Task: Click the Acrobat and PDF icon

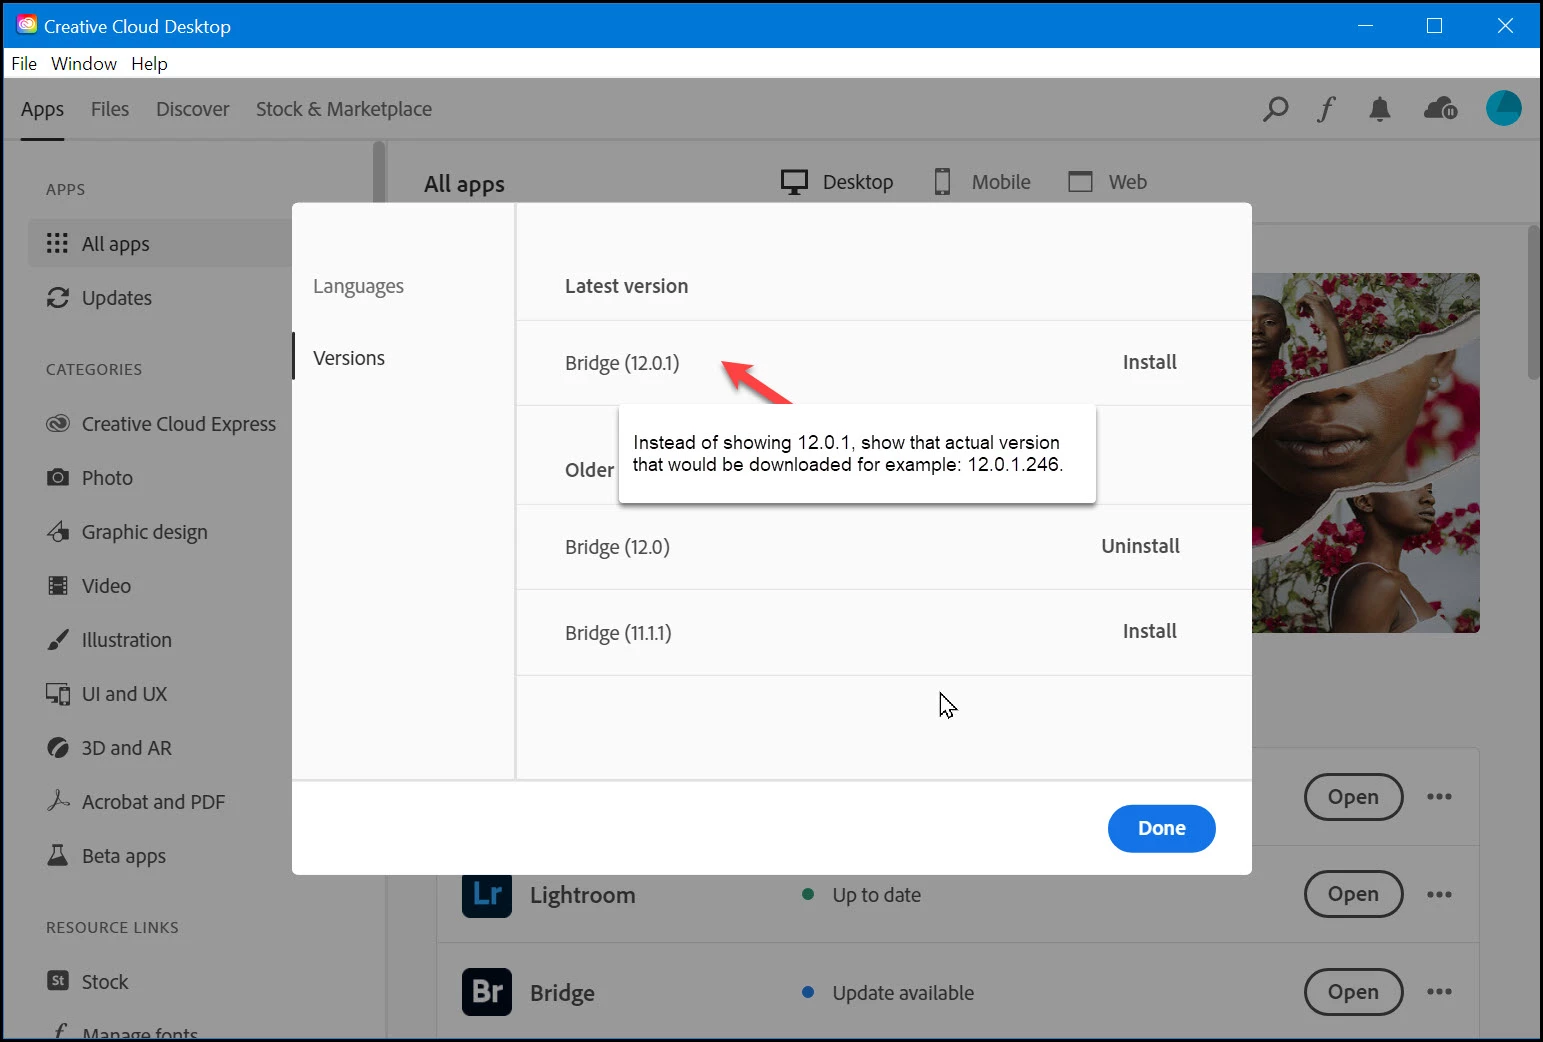Action: (x=58, y=801)
